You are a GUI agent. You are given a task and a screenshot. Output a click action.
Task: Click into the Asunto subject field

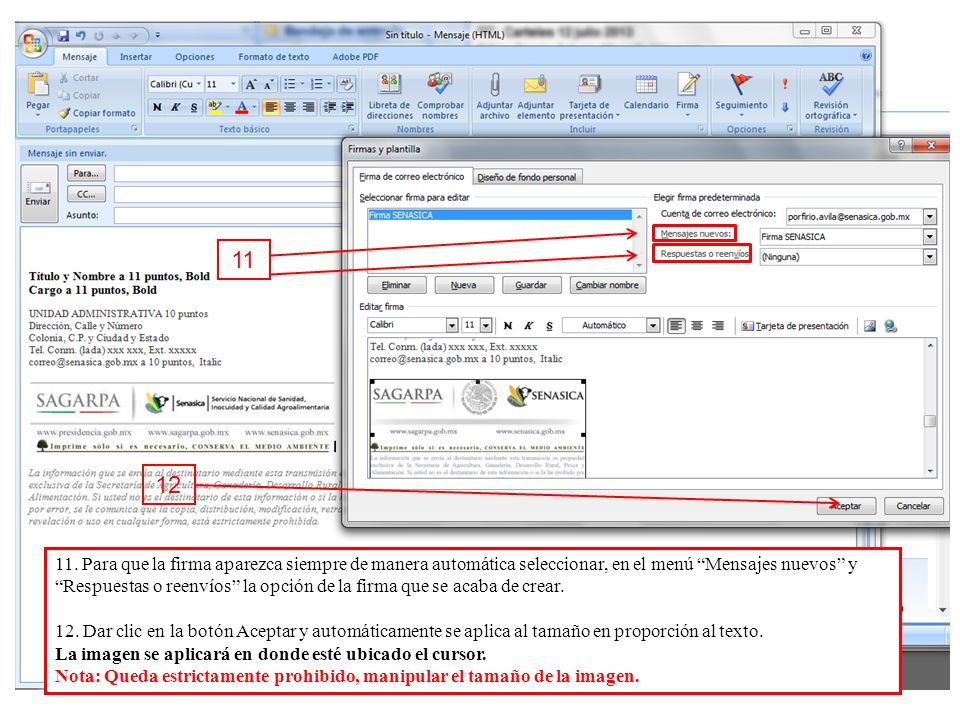point(228,216)
